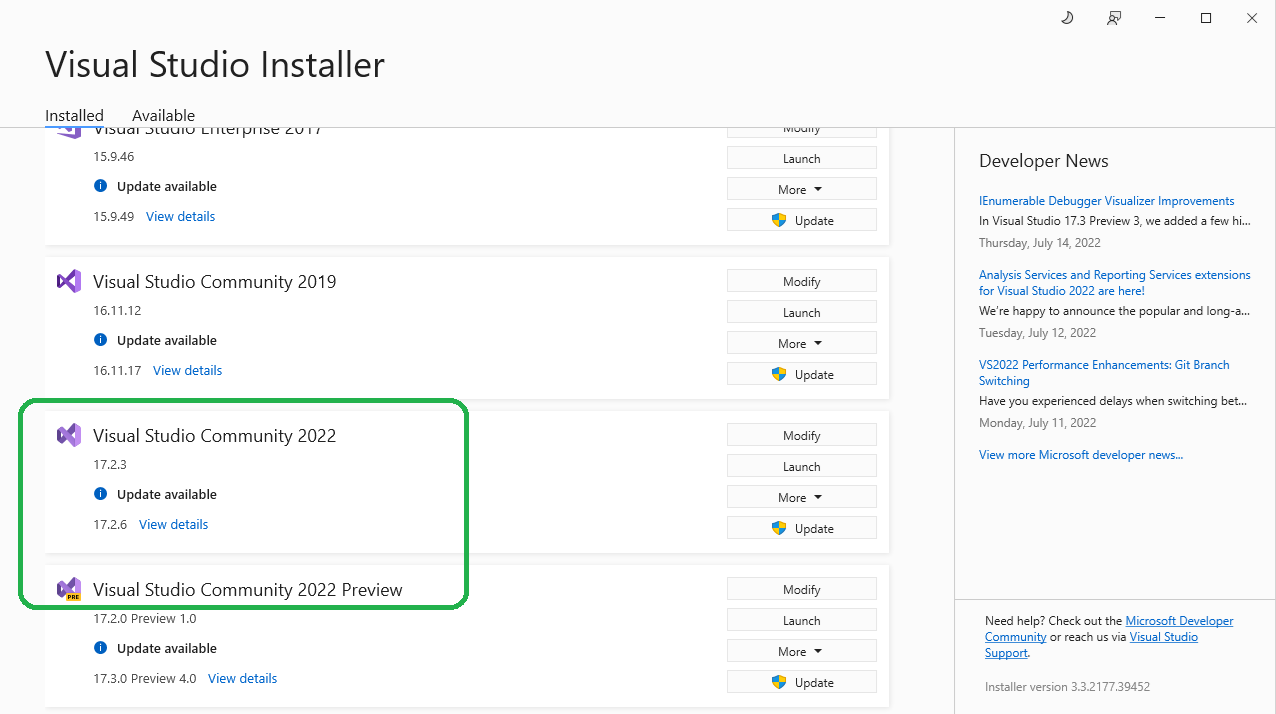Update Visual Studio Community 2022

(802, 528)
